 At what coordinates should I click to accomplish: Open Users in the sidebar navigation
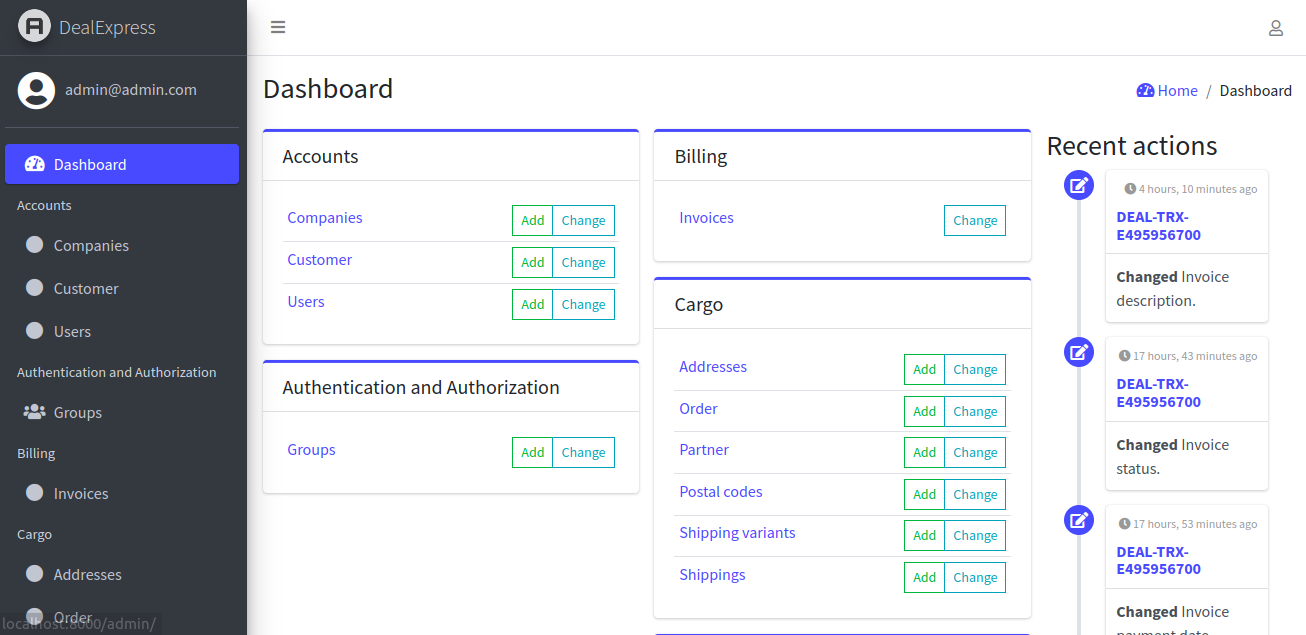click(x=72, y=331)
